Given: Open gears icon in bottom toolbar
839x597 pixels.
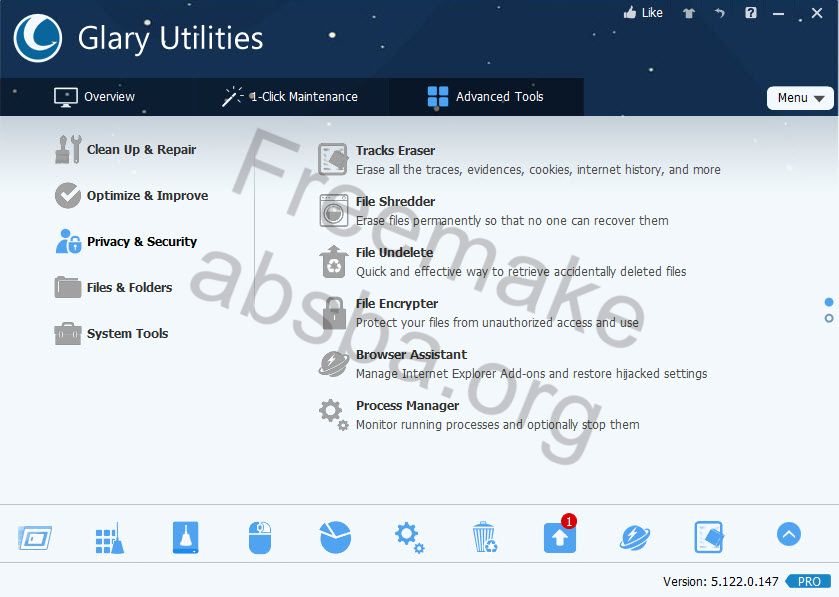Looking at the screenshot, I should (x=410, y=537).
